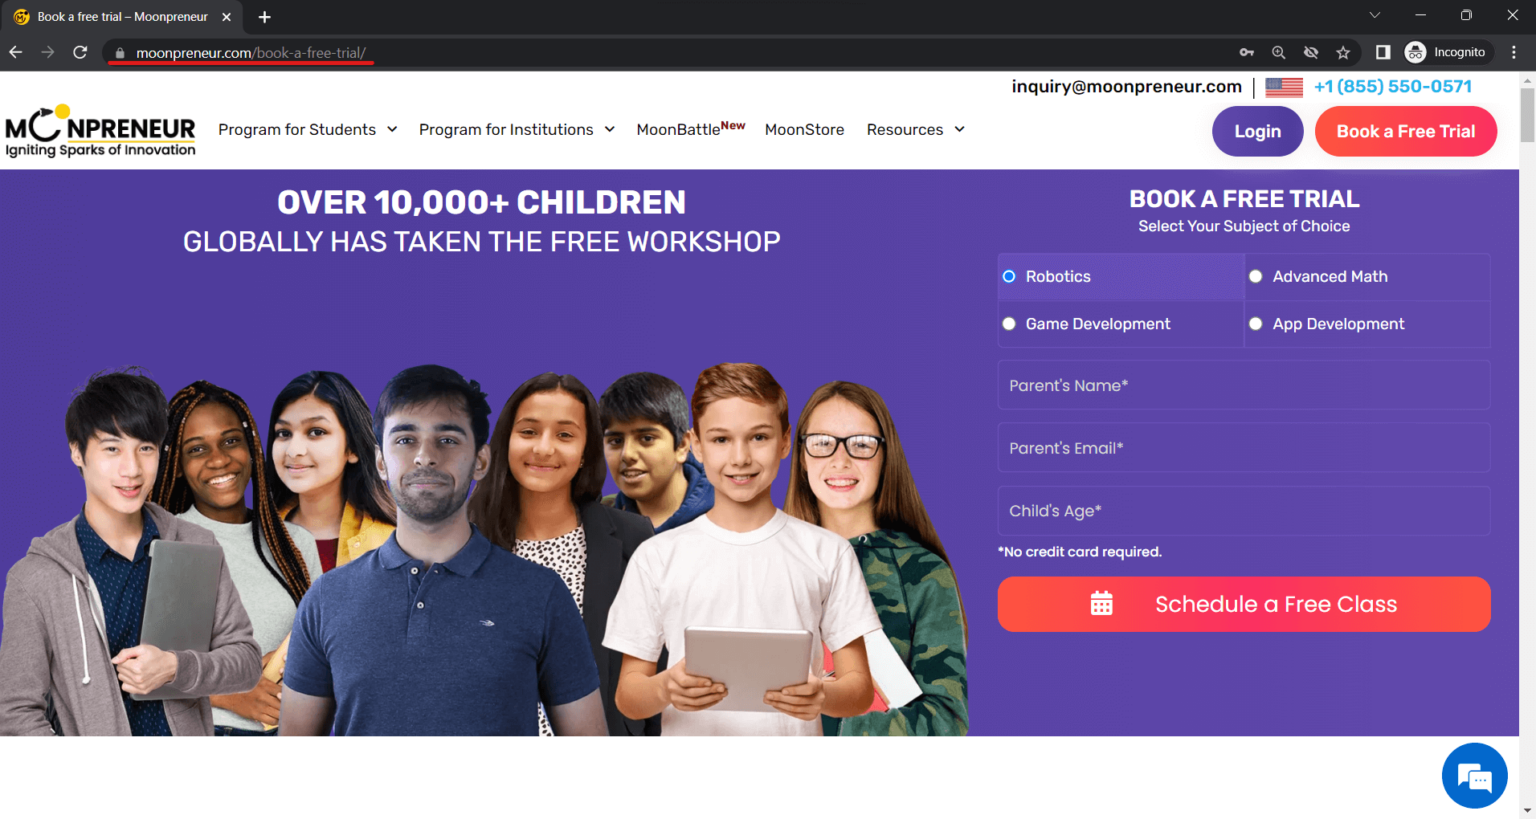Open a new tab with plus icon
Image resolution: width=1536 pixels, height=819 pixels.
pyautogui.click(x=264, y=17)
